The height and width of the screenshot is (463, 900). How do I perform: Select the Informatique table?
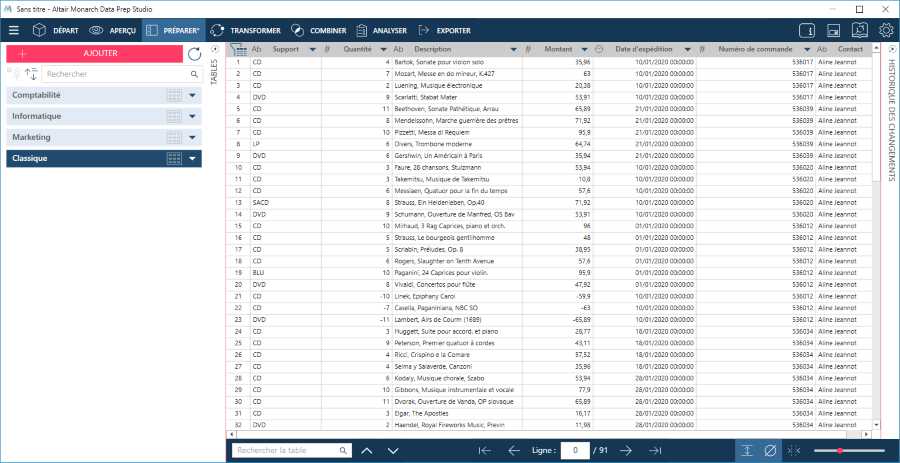[80, 116]
